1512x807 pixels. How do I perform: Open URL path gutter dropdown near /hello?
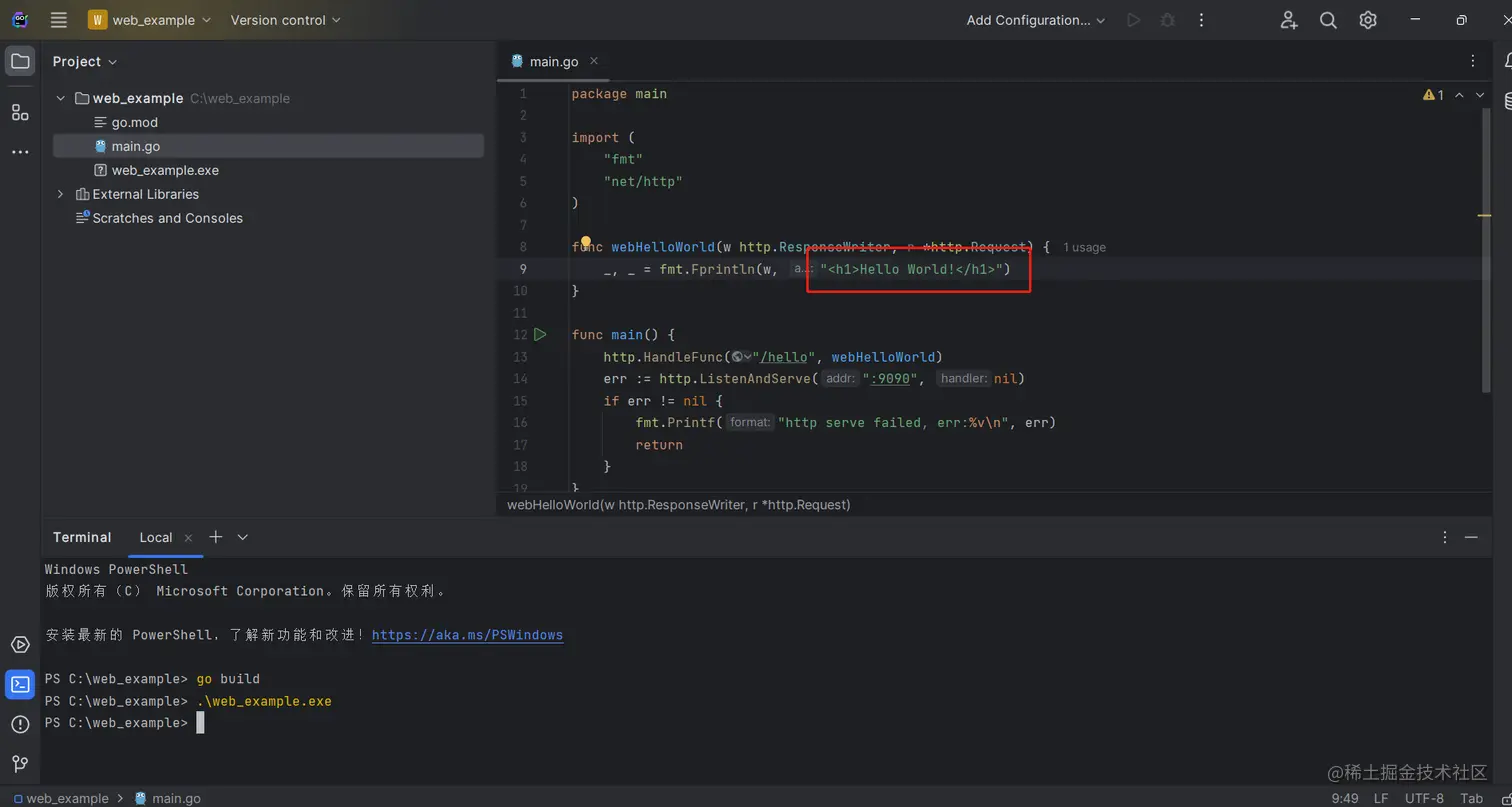coord(741,357)
